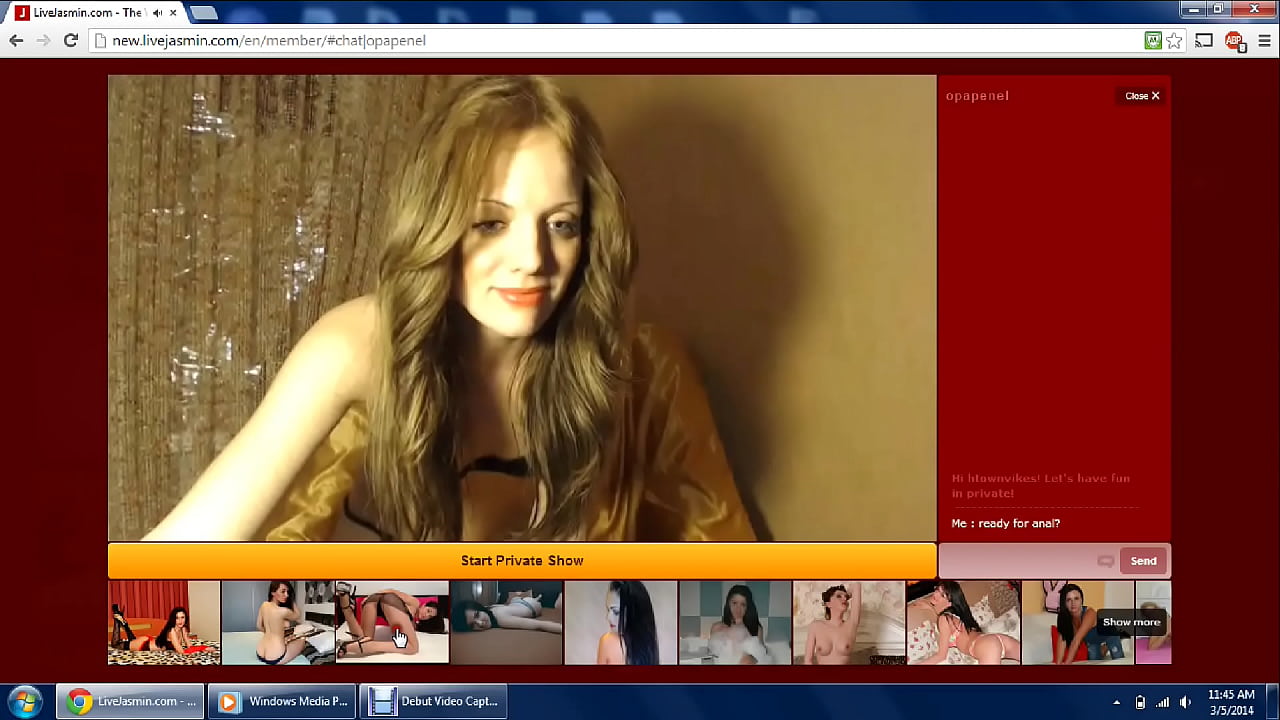The width and height of the screenshot is (1280, 720).
Task: Open a new browser tab
Action: (204, 13)
